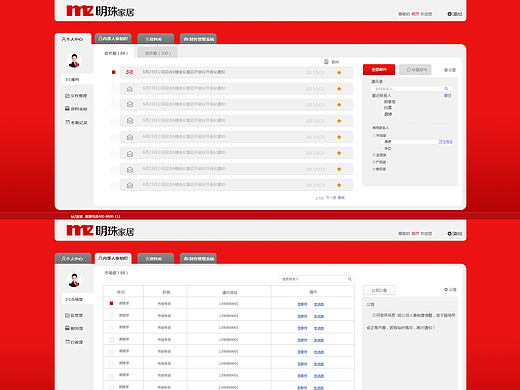The image size is (520, 390).
Task: Select 财务部 in the lower left sidebar
Action: coord(74,328)
